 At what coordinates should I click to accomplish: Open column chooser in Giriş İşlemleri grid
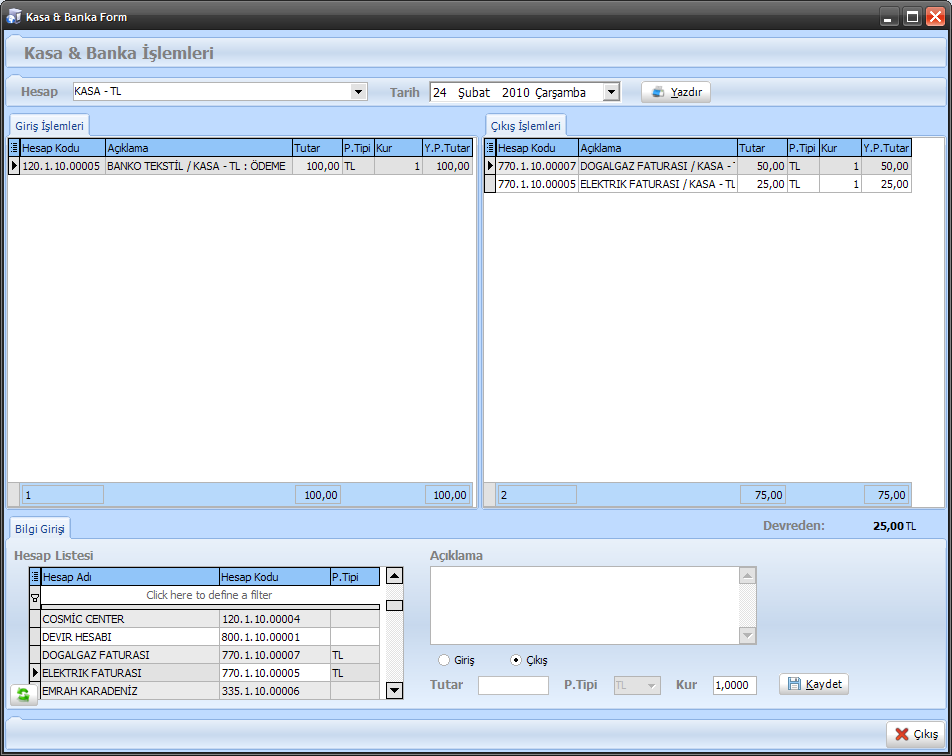tap(14, 148)
